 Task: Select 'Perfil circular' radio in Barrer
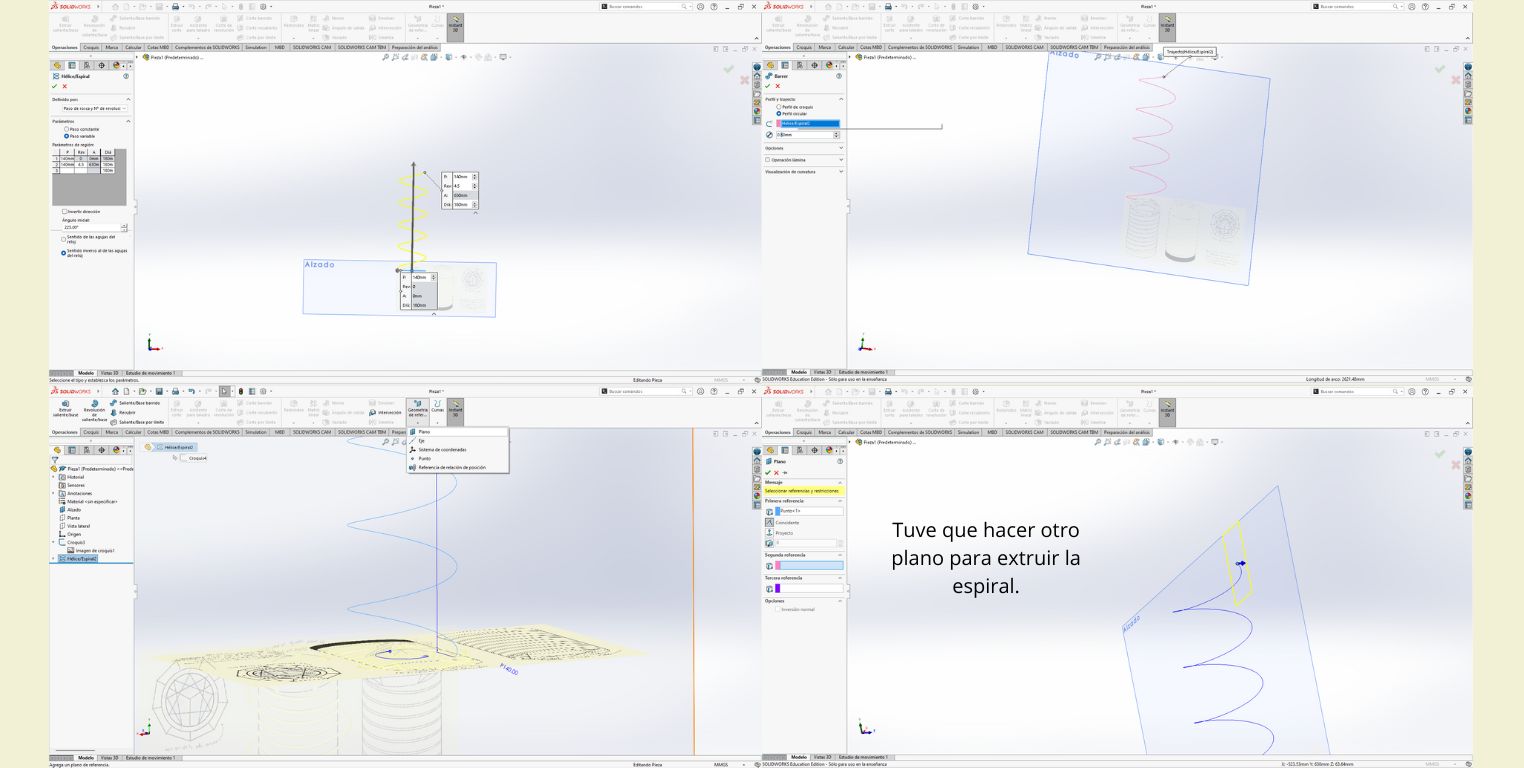coord(779,114)
